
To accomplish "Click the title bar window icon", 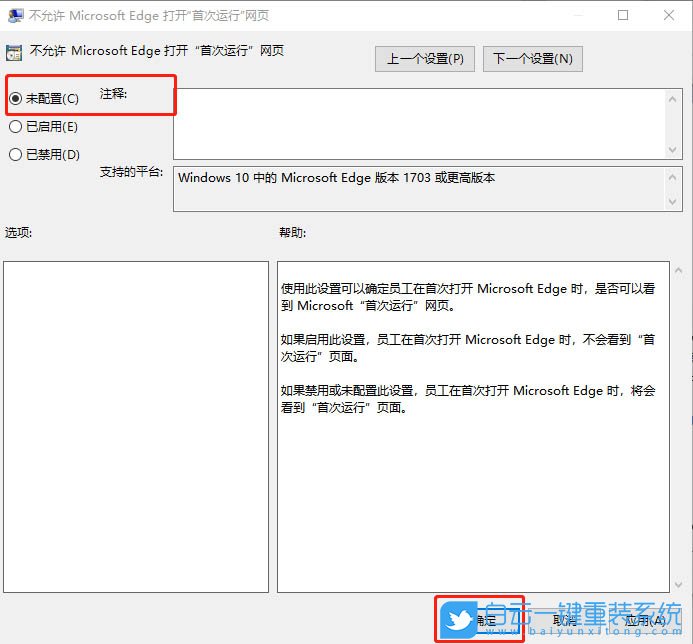I will [x=16, y=15].
